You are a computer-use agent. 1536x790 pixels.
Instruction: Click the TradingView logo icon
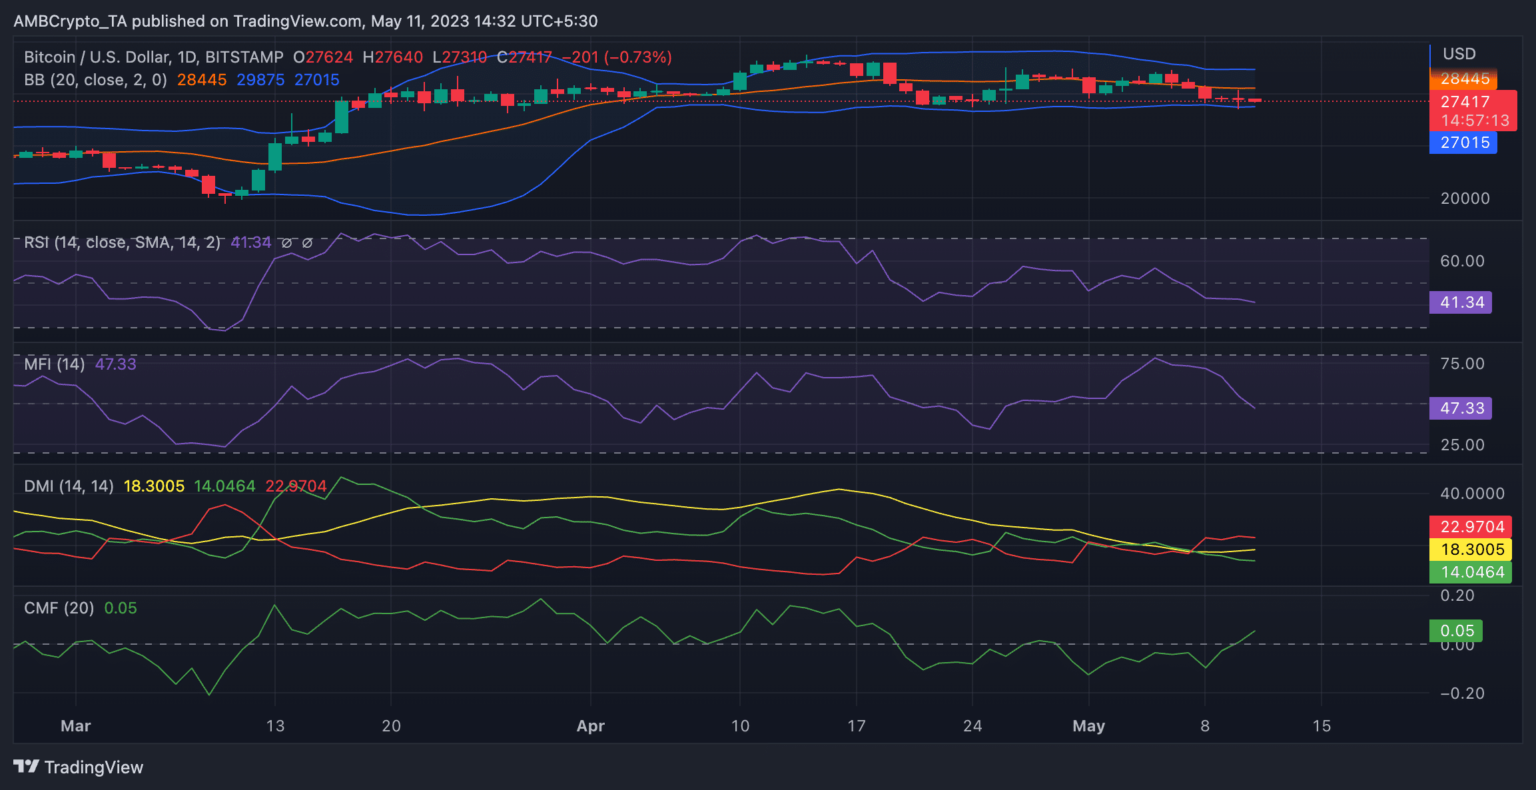tap(26, 767)
